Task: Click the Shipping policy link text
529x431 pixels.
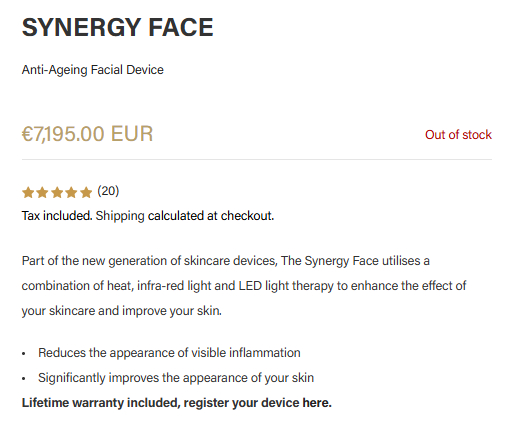Action: (x=120, y=216)
